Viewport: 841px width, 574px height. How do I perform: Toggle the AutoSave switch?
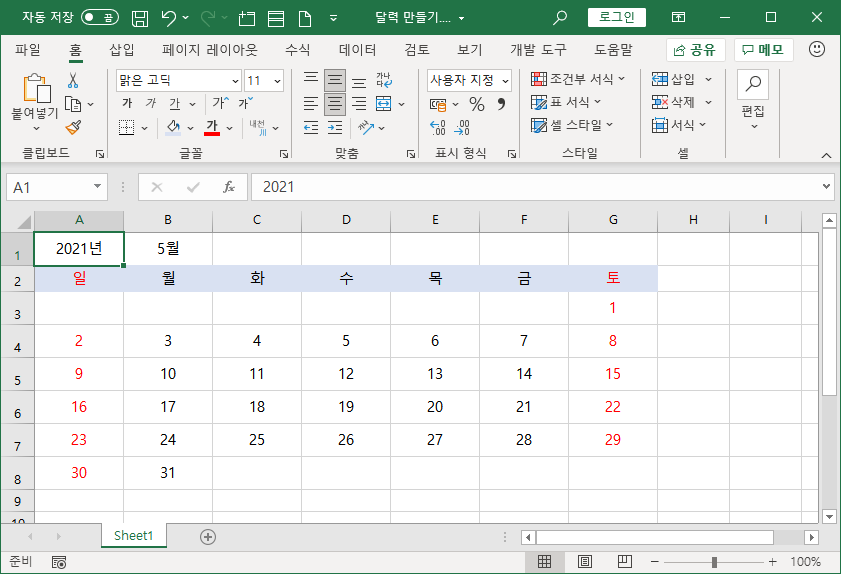coord(100,18)
